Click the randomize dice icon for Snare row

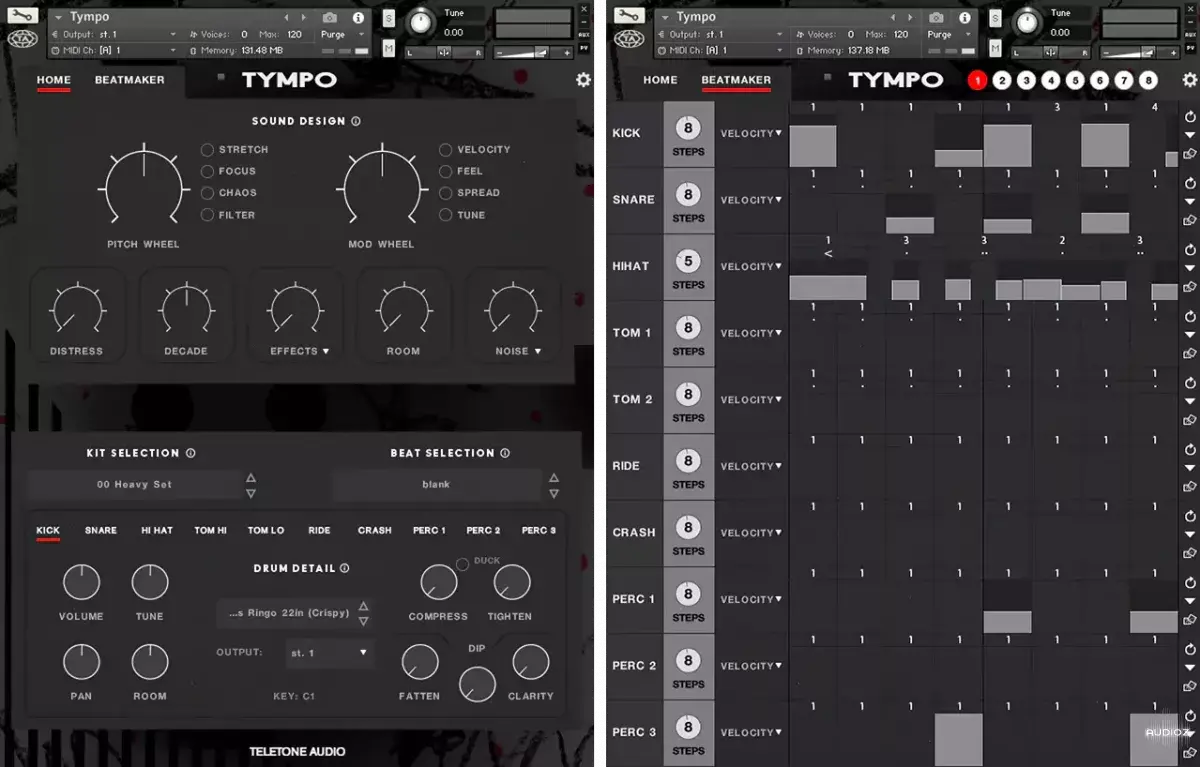click(1190, 221)
